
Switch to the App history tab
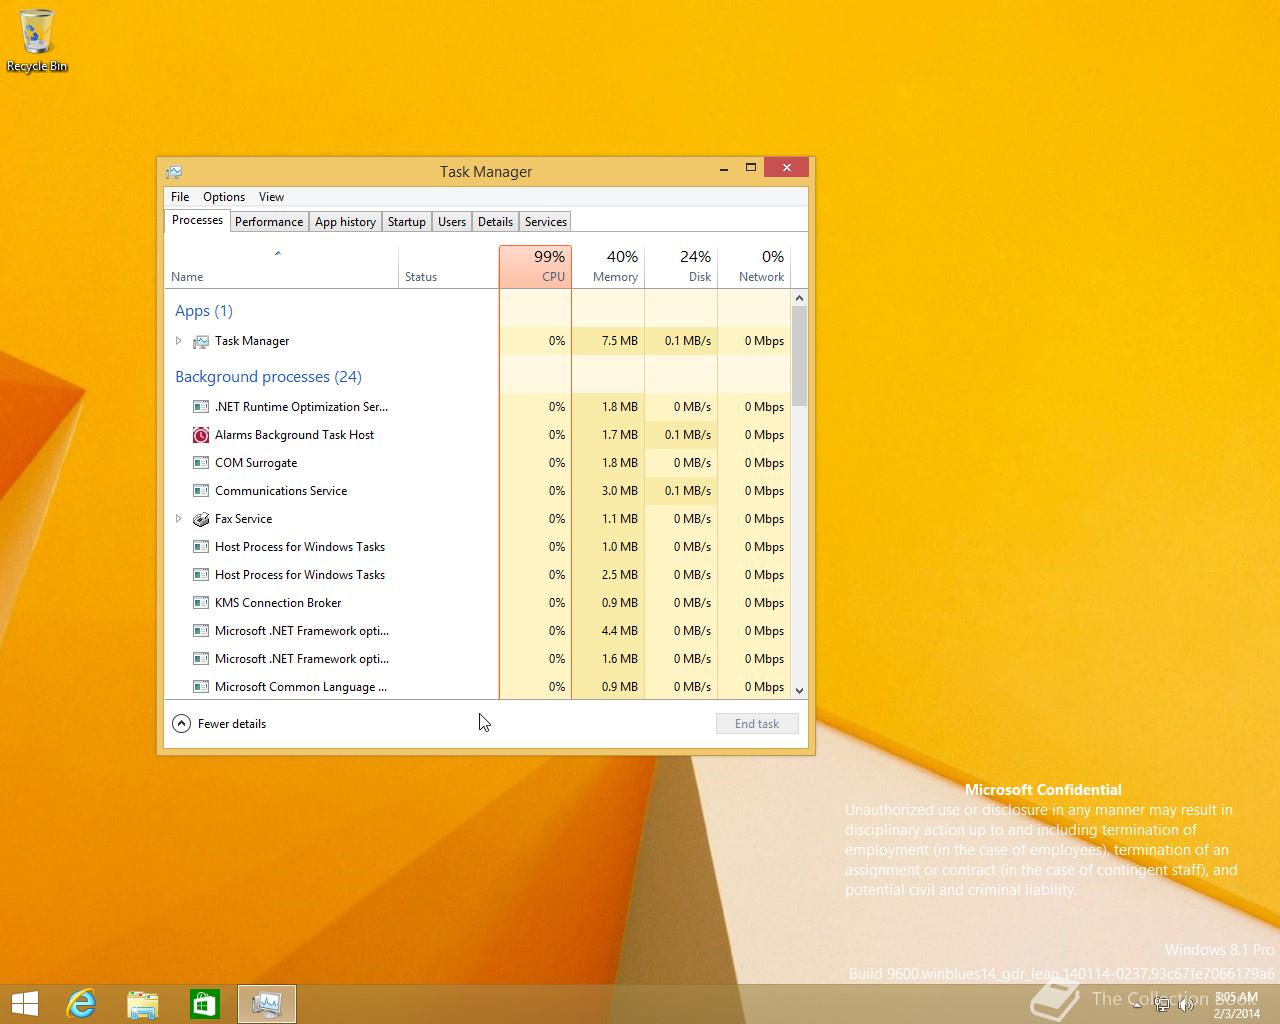pos(345,222)
